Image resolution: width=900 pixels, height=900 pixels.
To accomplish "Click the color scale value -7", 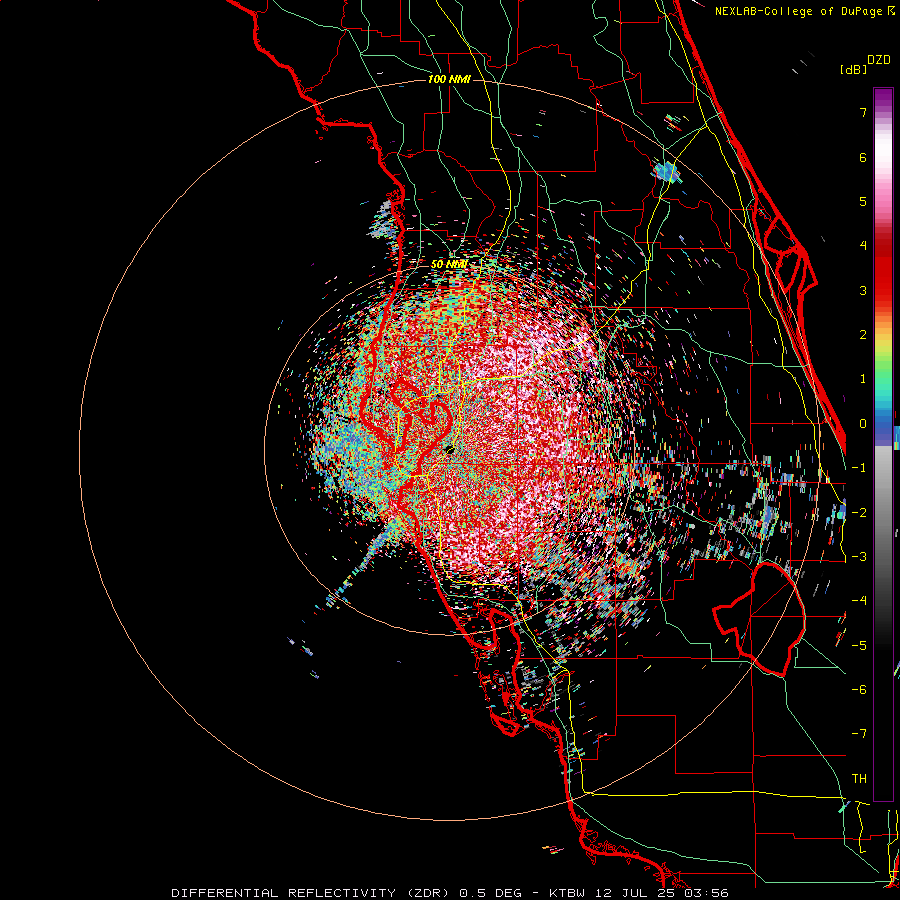I will click(859, 734).
